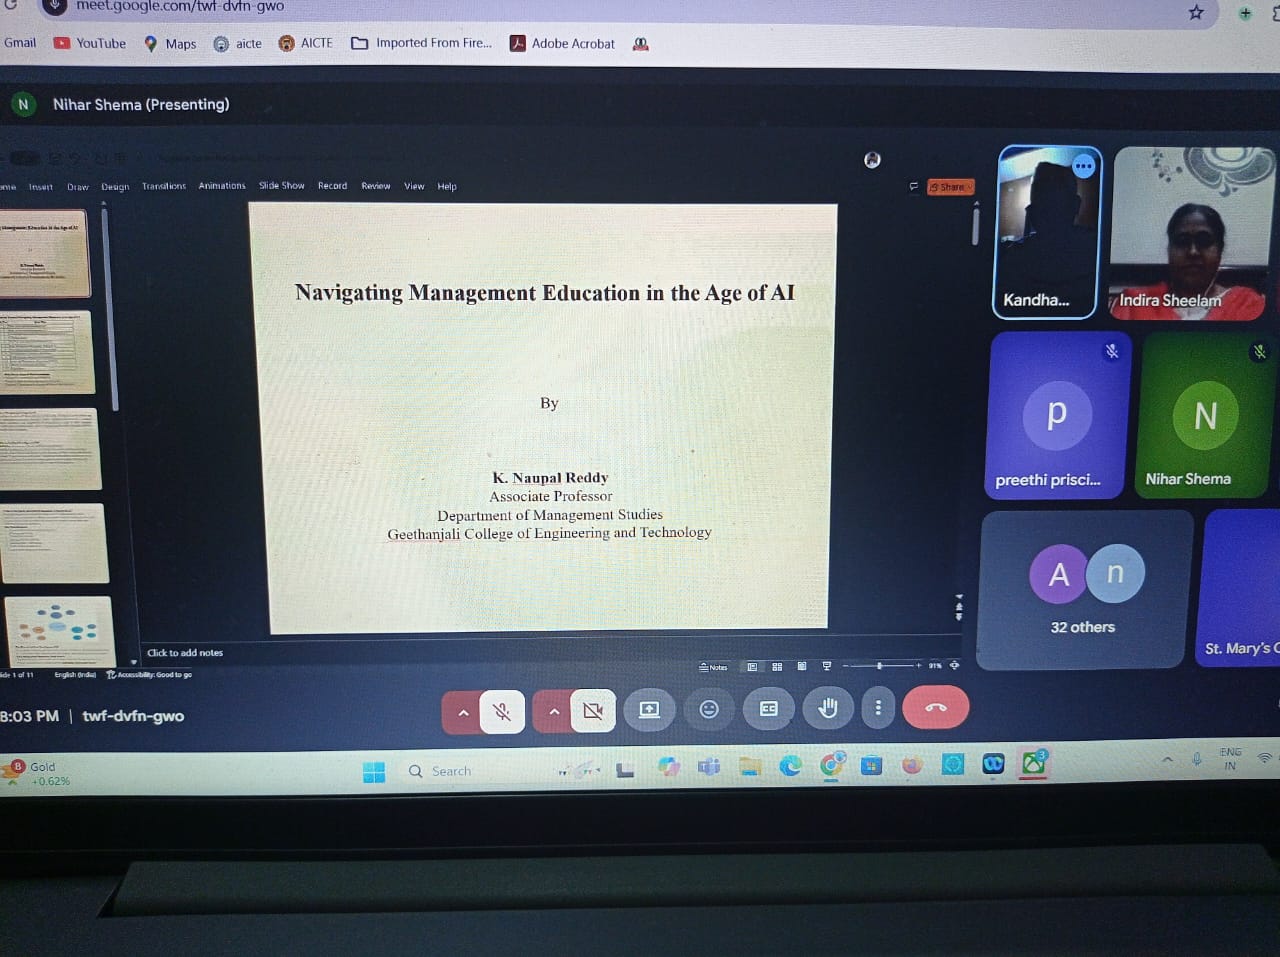The height and width of the screenshot is (957, 1280).
Task: Expand the microphone audio settings arrow
Action: point(462,712)
